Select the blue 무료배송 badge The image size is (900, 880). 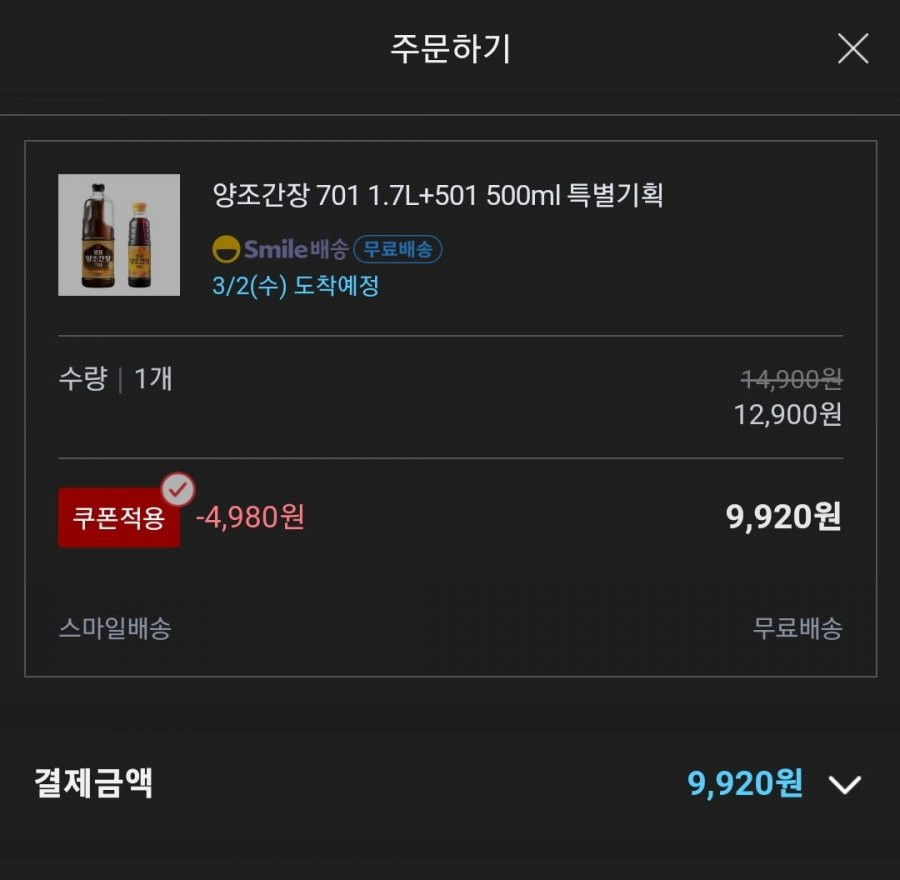pyautogui.click(x=397, y=249)
